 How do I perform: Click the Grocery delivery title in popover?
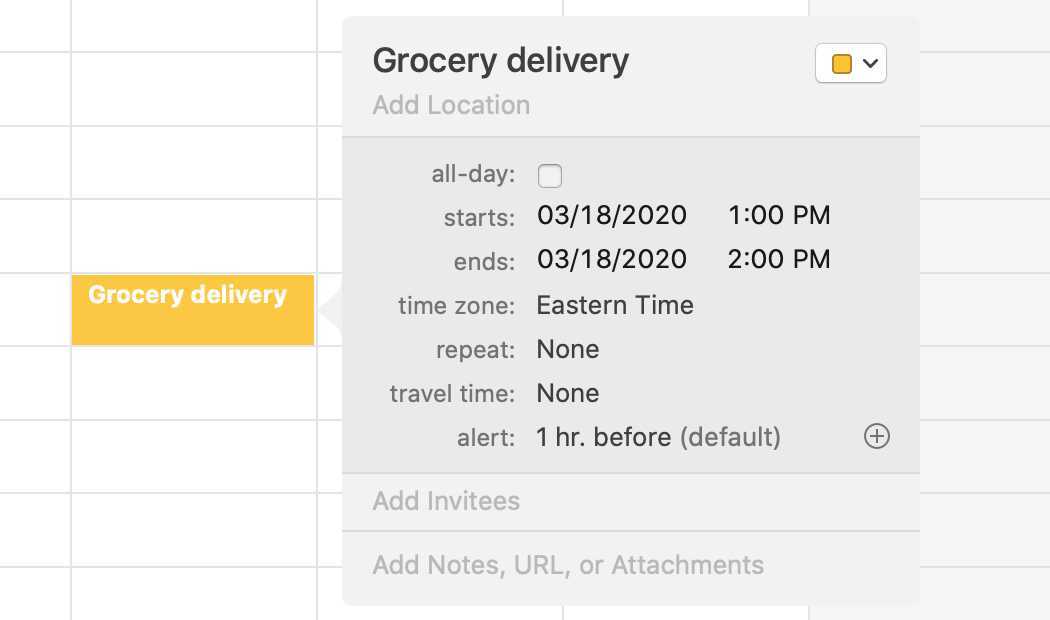click(x=500, y=61)
